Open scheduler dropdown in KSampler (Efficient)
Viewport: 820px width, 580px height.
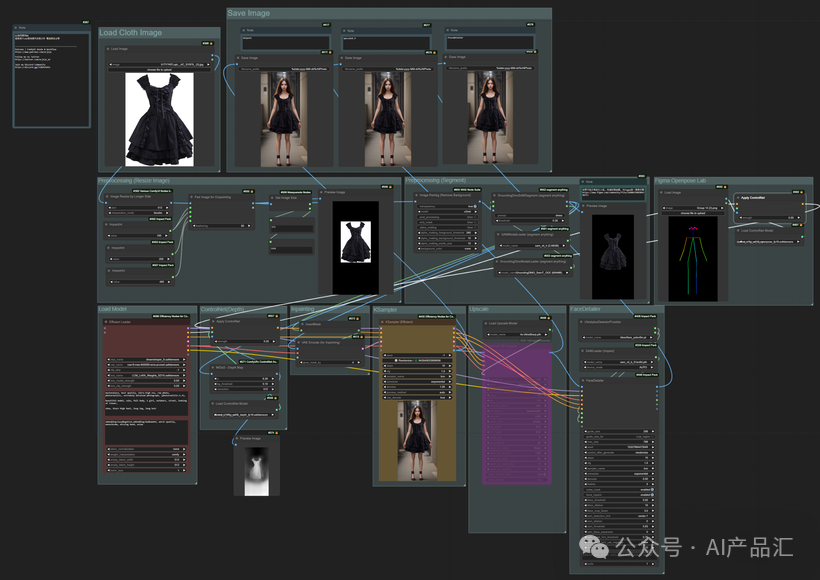tap(417, 382)
